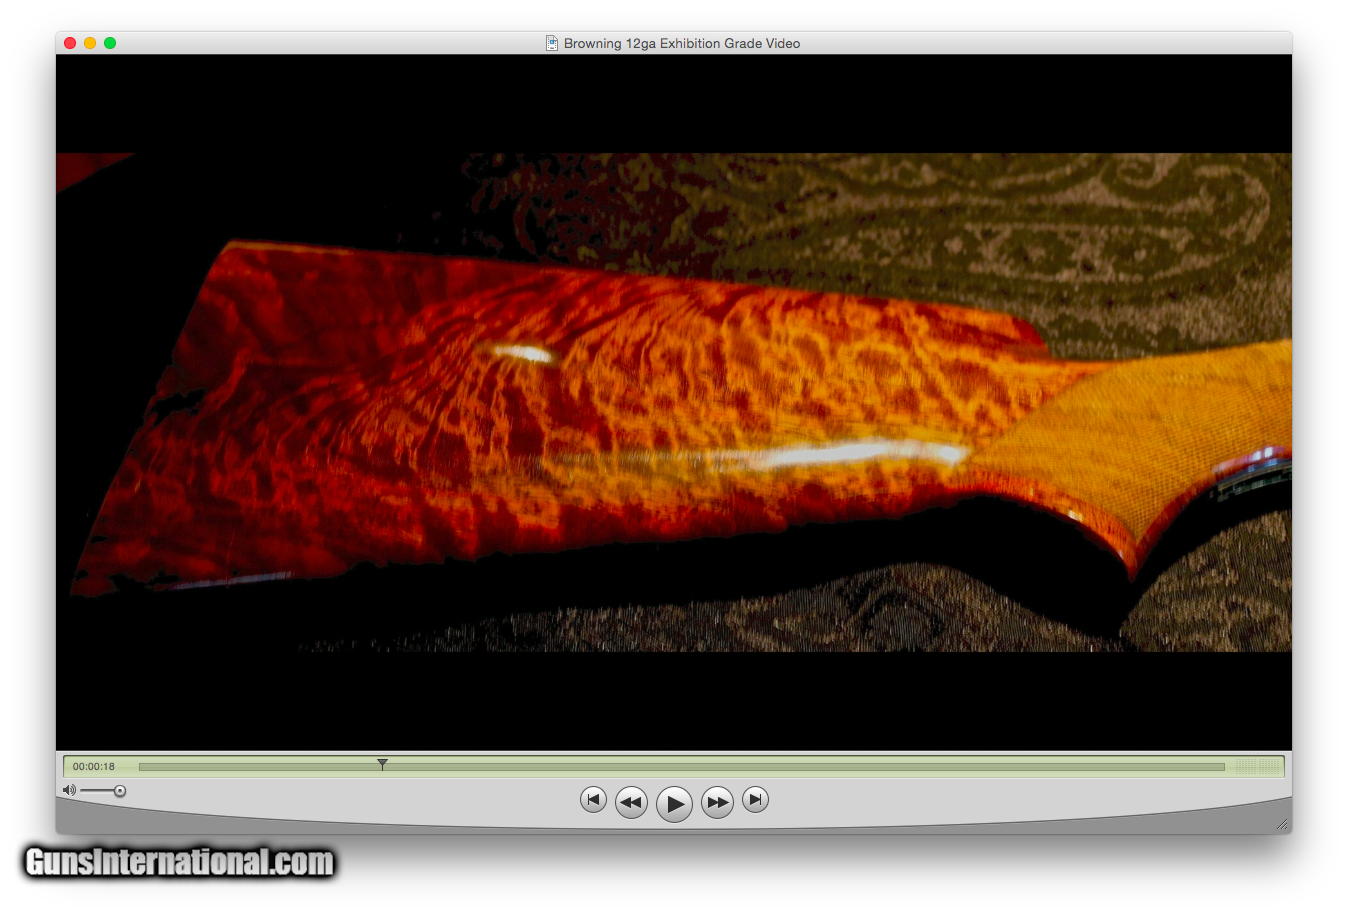Click the timeline playhead marker
This screenshot has height=914, width=1348.
(x=382, y=765)
